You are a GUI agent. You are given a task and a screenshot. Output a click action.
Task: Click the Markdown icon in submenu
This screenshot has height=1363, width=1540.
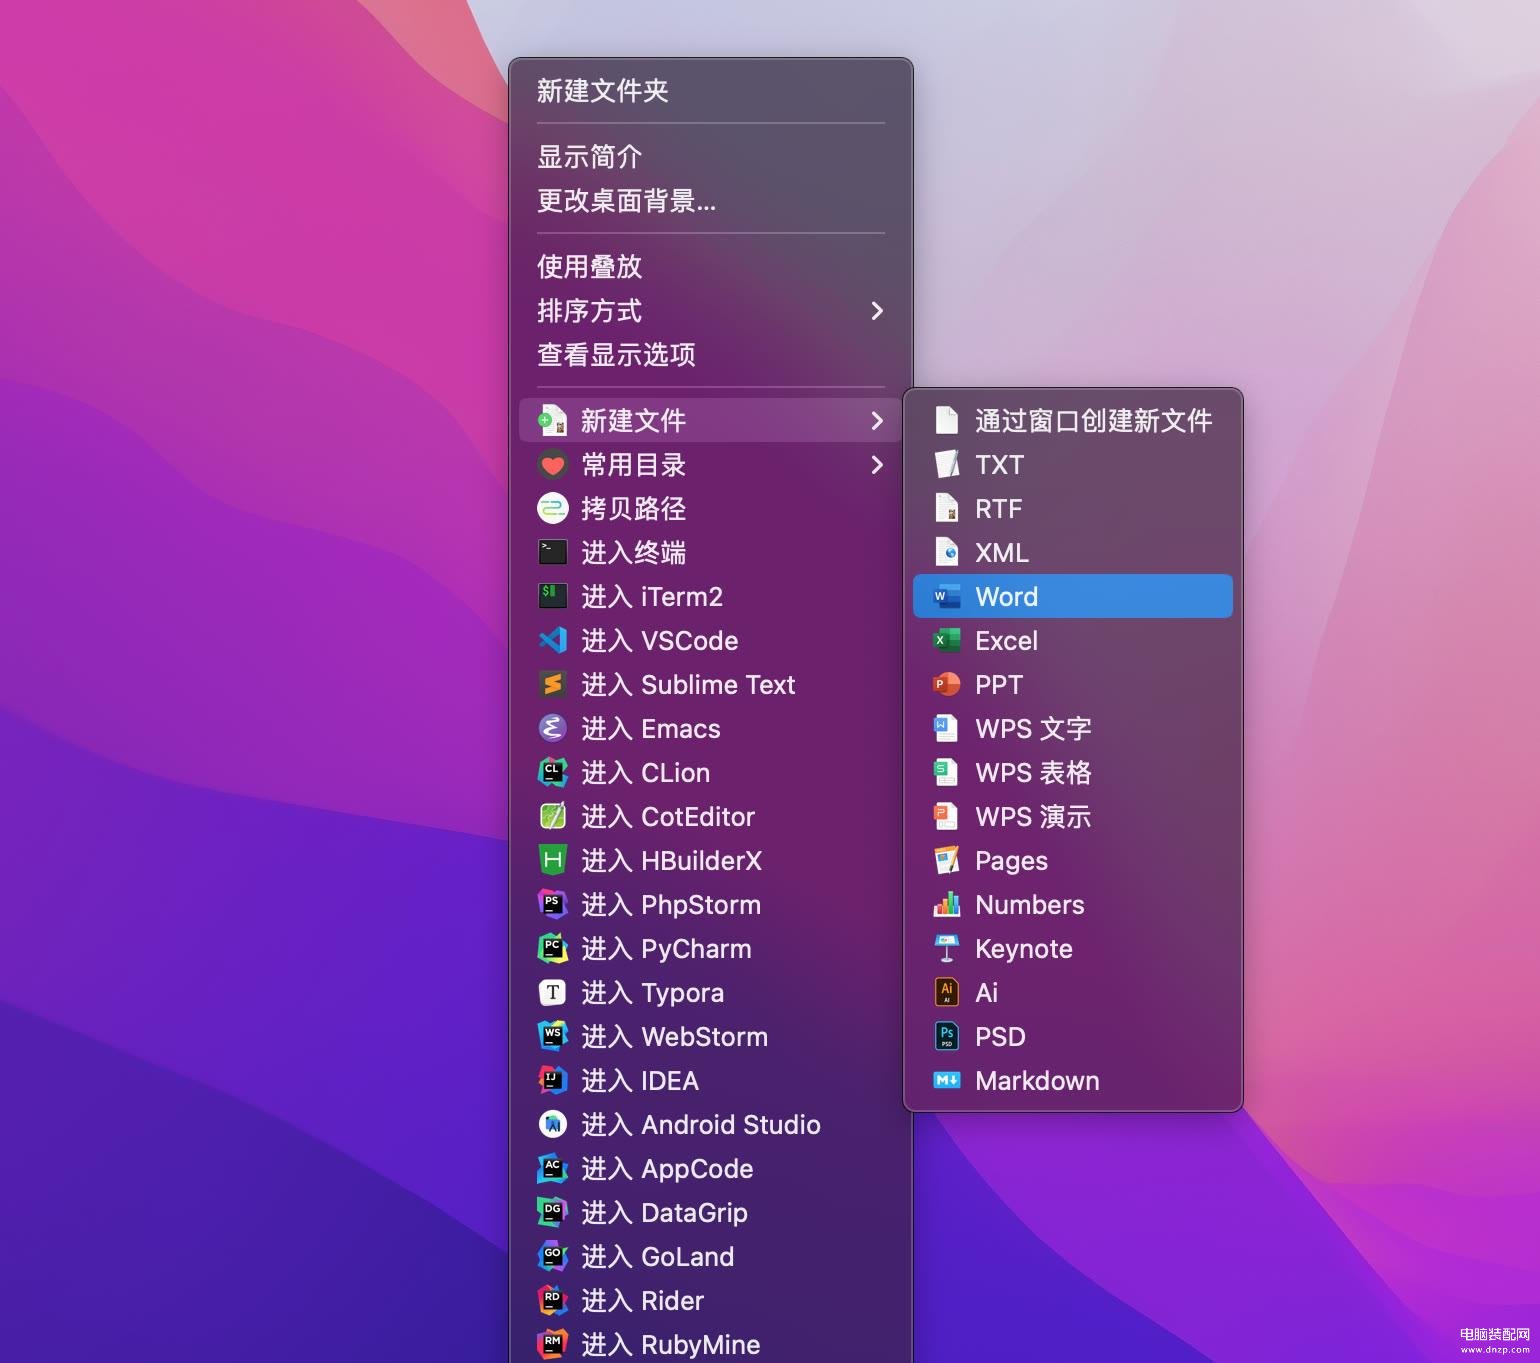946,1080
